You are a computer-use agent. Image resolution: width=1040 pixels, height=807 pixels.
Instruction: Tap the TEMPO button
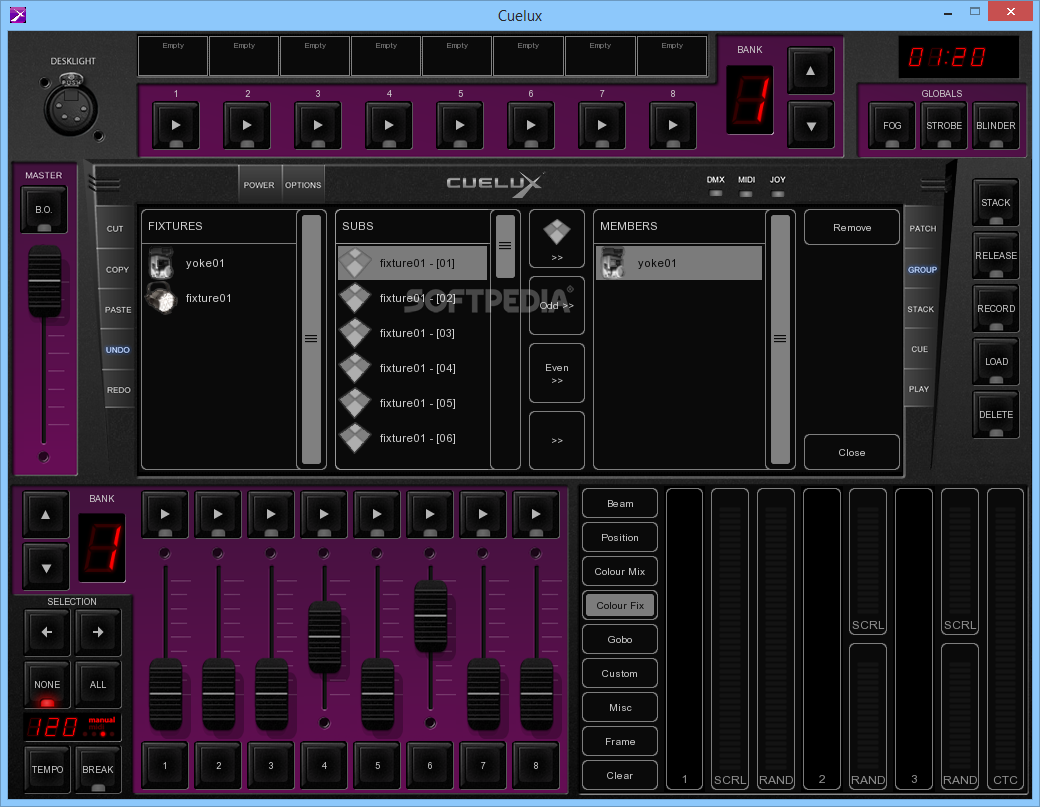point(47,770)
